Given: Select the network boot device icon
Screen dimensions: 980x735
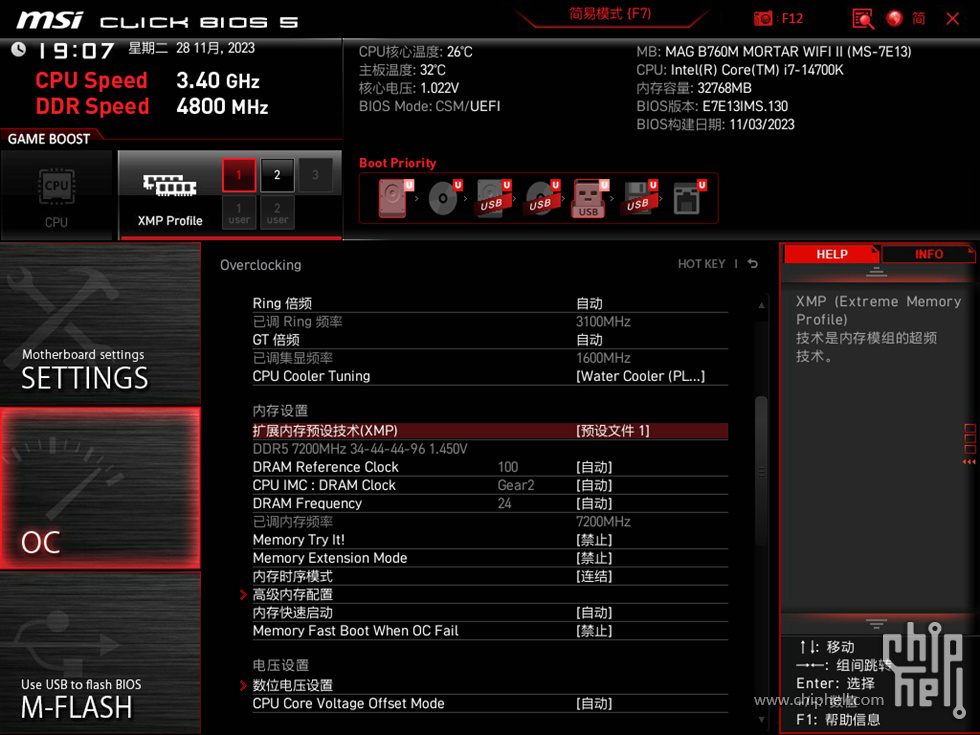Looking at the screenshot, I should (687, 199).
